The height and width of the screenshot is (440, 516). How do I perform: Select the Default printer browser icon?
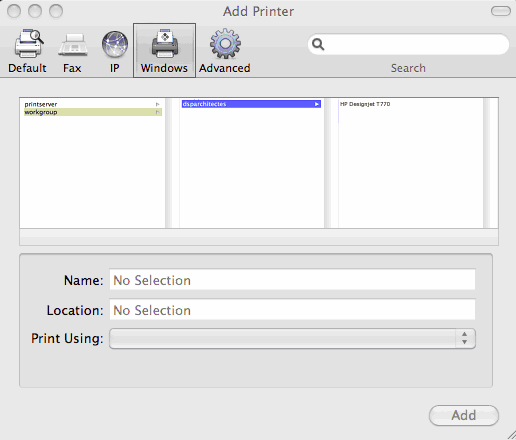pos(29,44)
